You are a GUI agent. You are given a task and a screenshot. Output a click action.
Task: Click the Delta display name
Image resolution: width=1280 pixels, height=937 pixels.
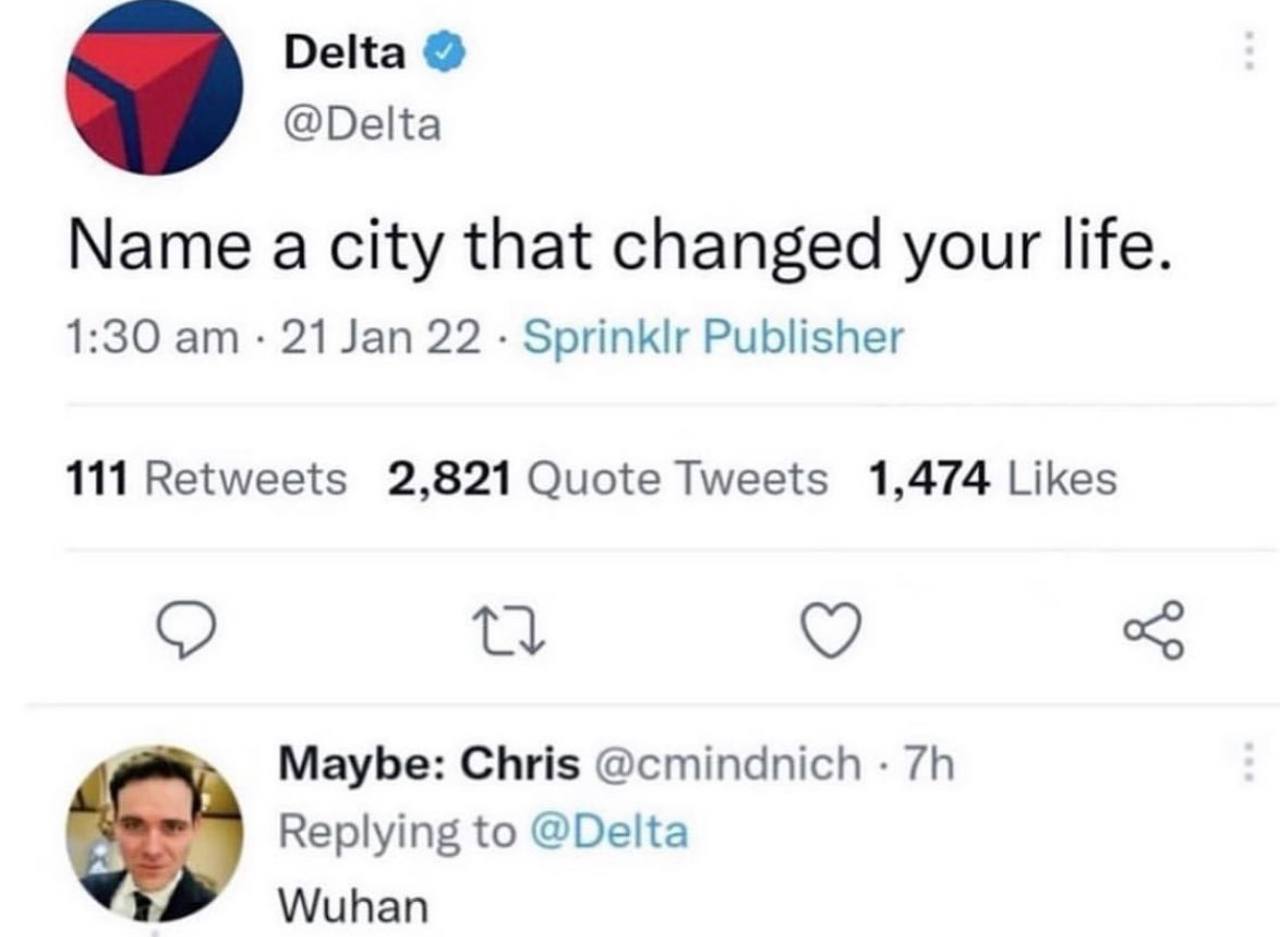(x=345, y=53)
